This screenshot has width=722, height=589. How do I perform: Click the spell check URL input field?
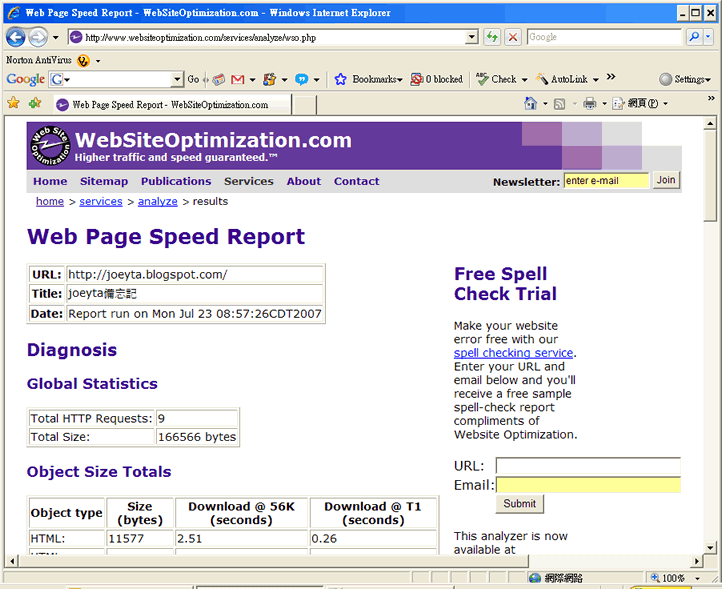coord(588,466)
